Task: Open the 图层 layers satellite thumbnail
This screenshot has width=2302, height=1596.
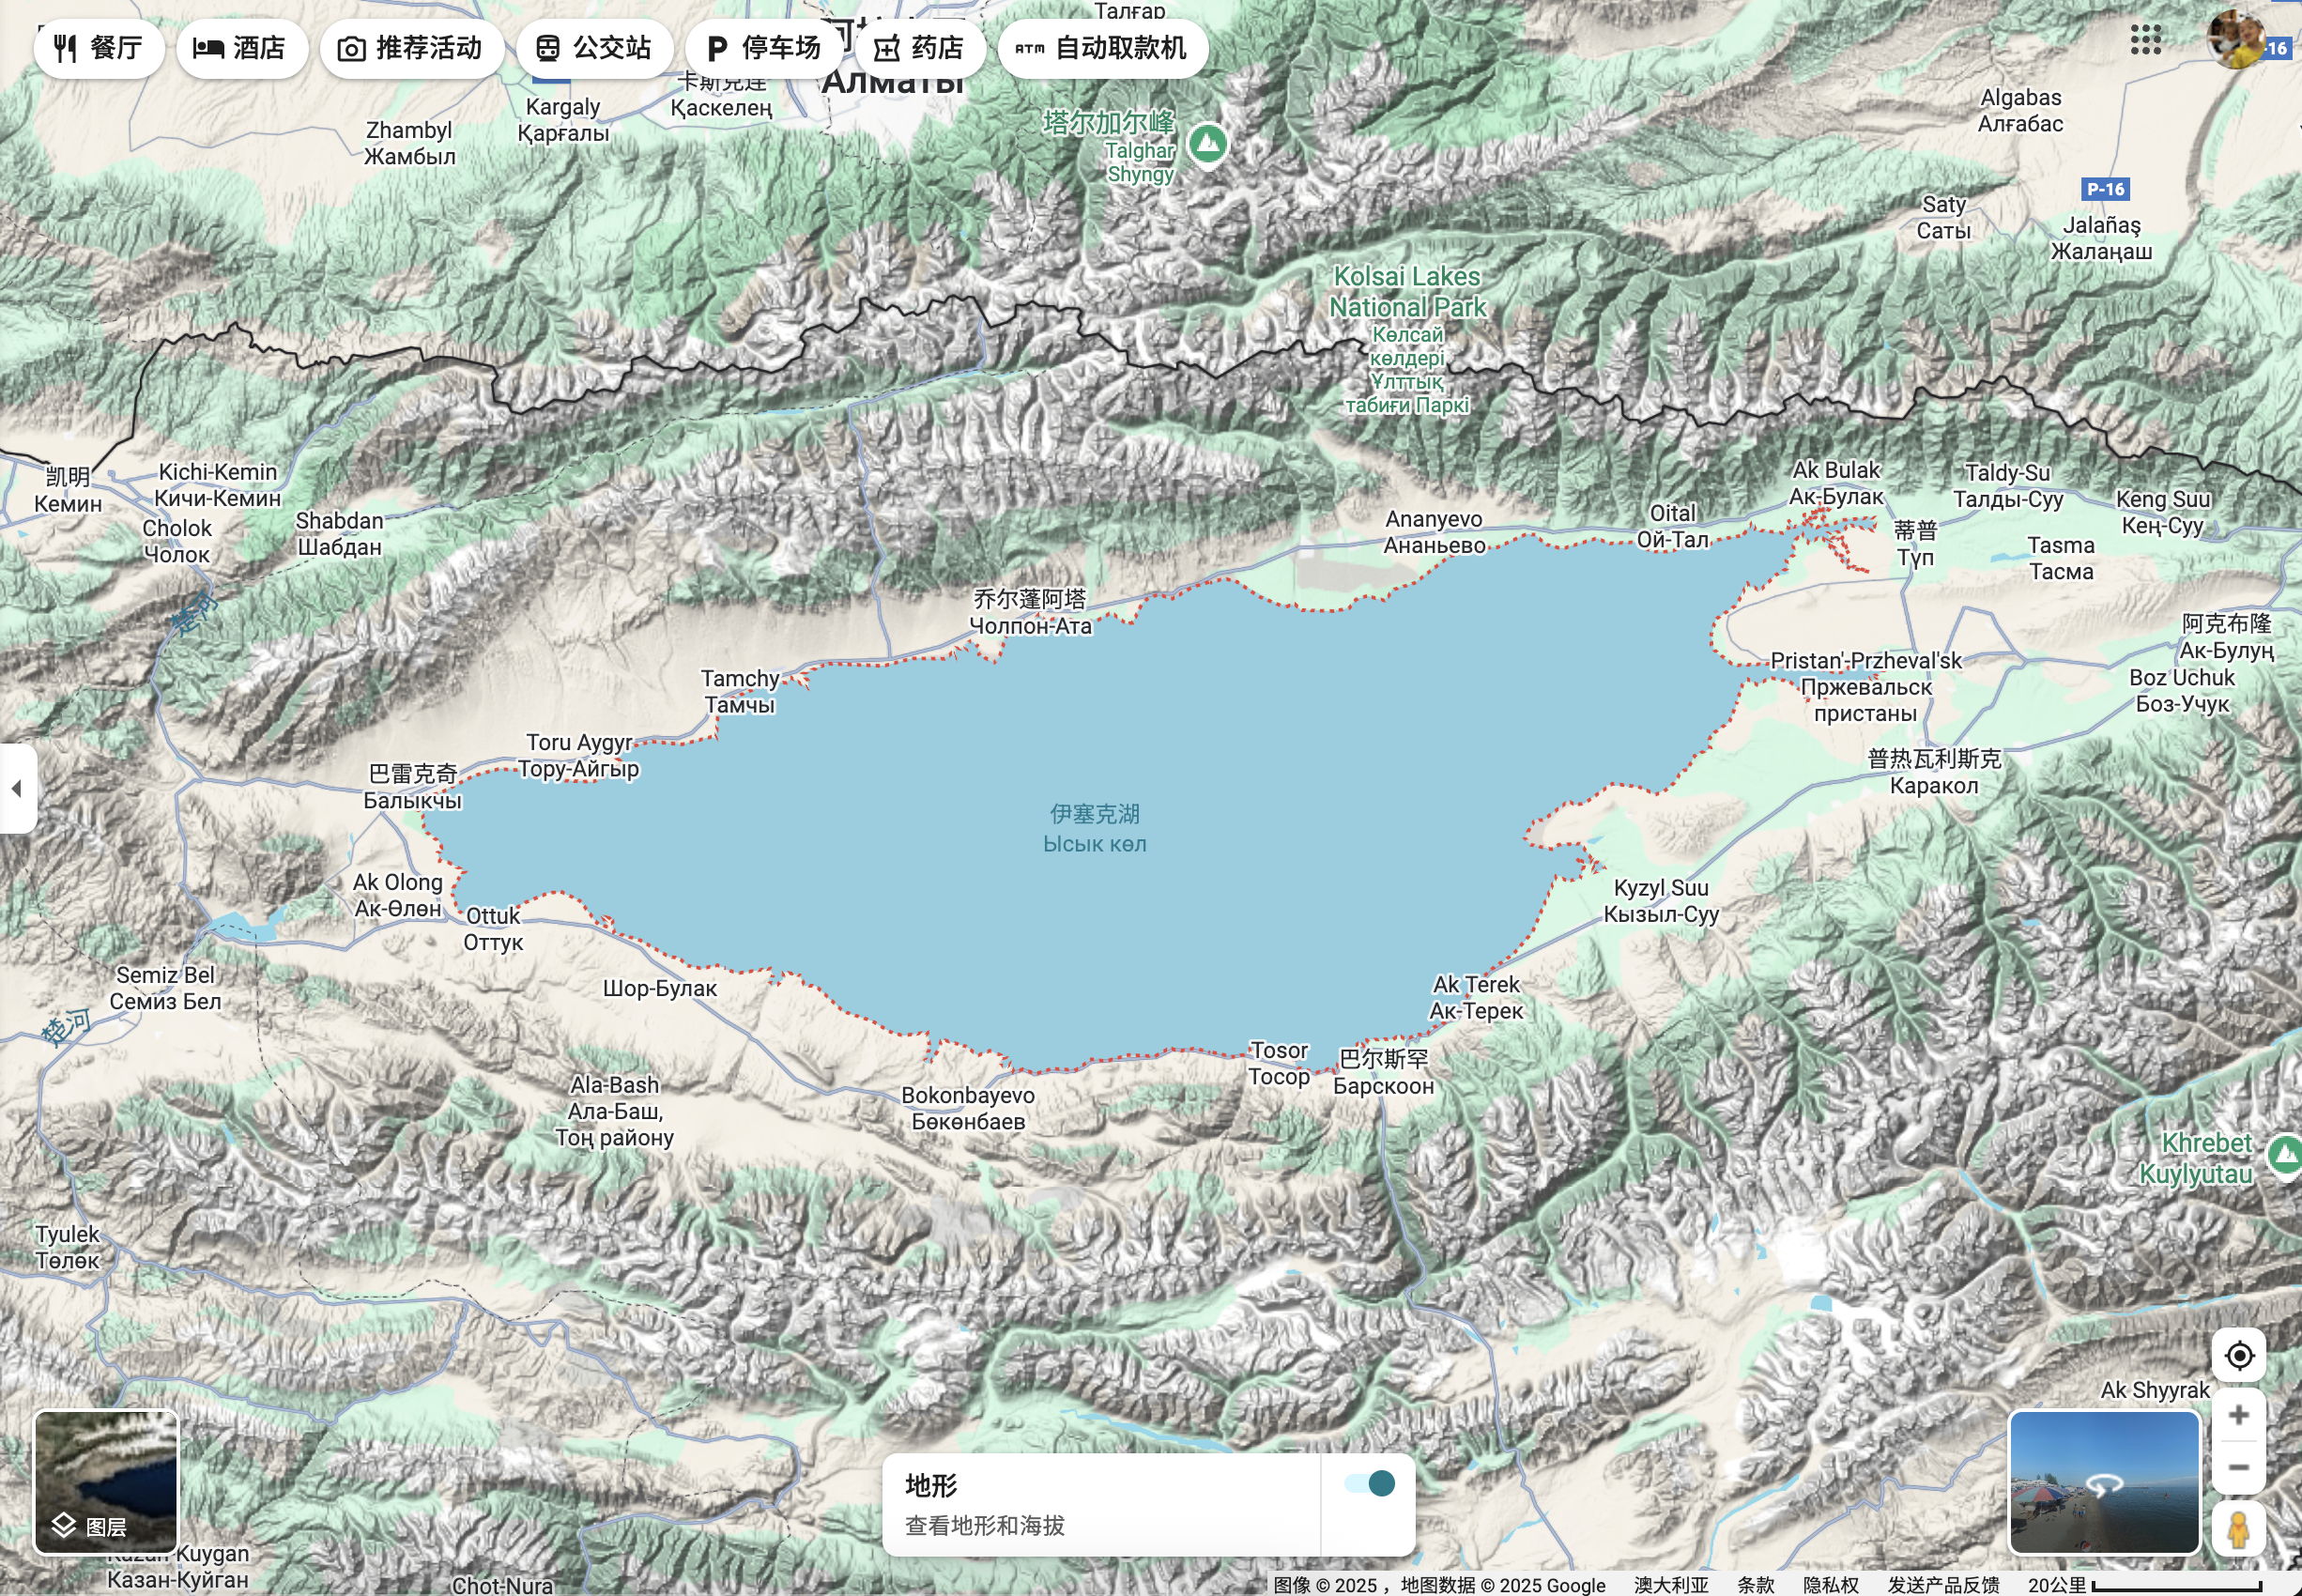Action: pyautogui.click(x=106, y=1482)
